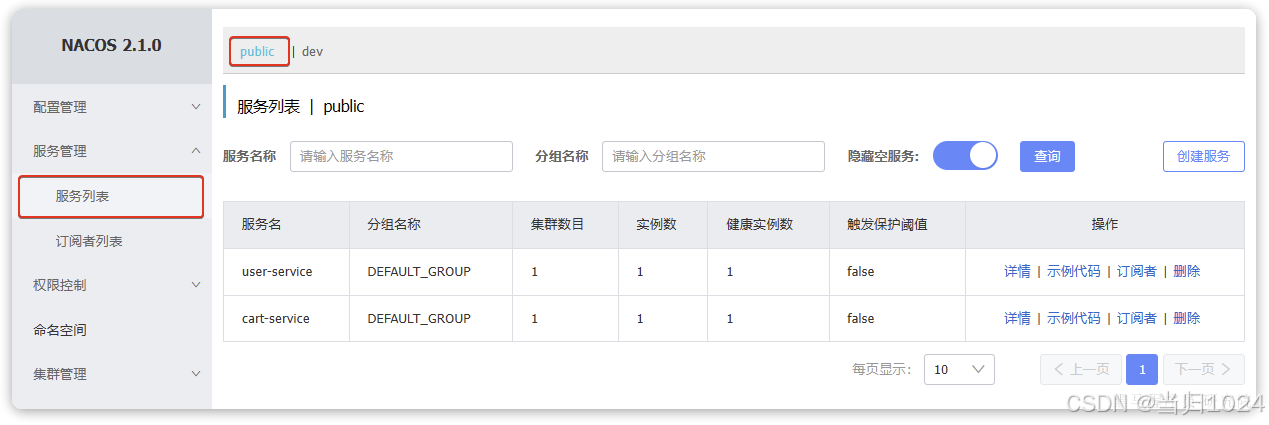Click the 服务列表 | public heading
Viewport: 1269px width, 425px height.
(300, 106)
